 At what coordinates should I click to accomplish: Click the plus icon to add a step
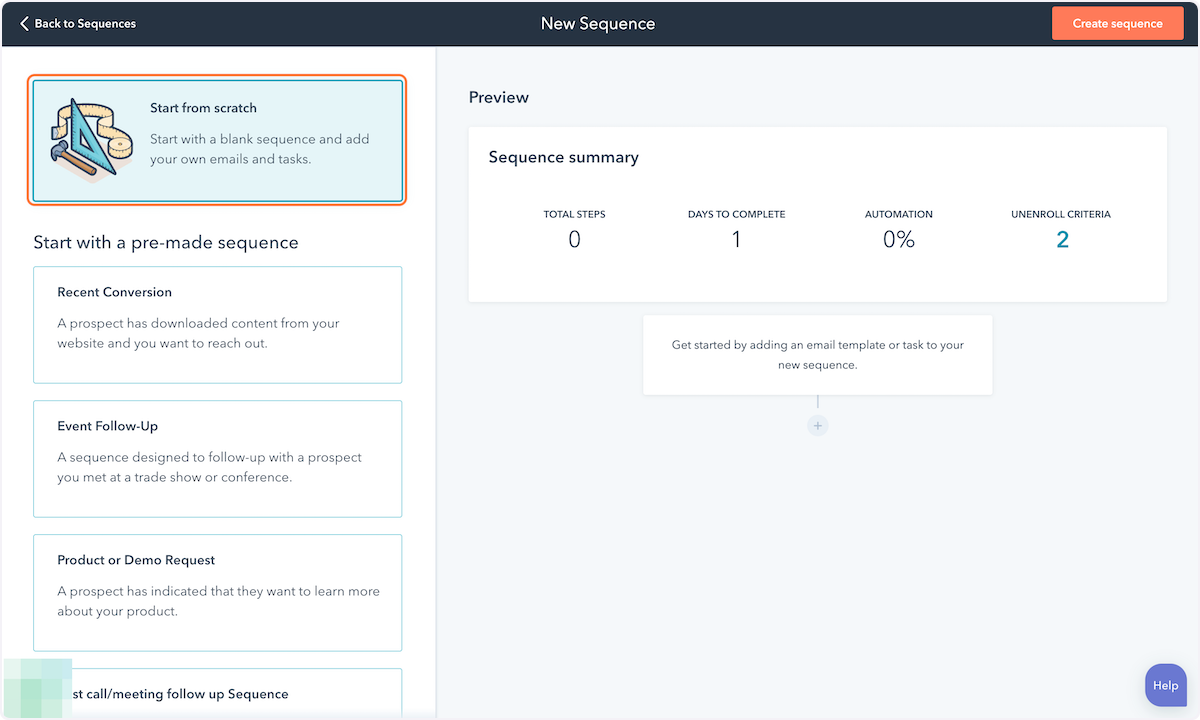point(818,425)
